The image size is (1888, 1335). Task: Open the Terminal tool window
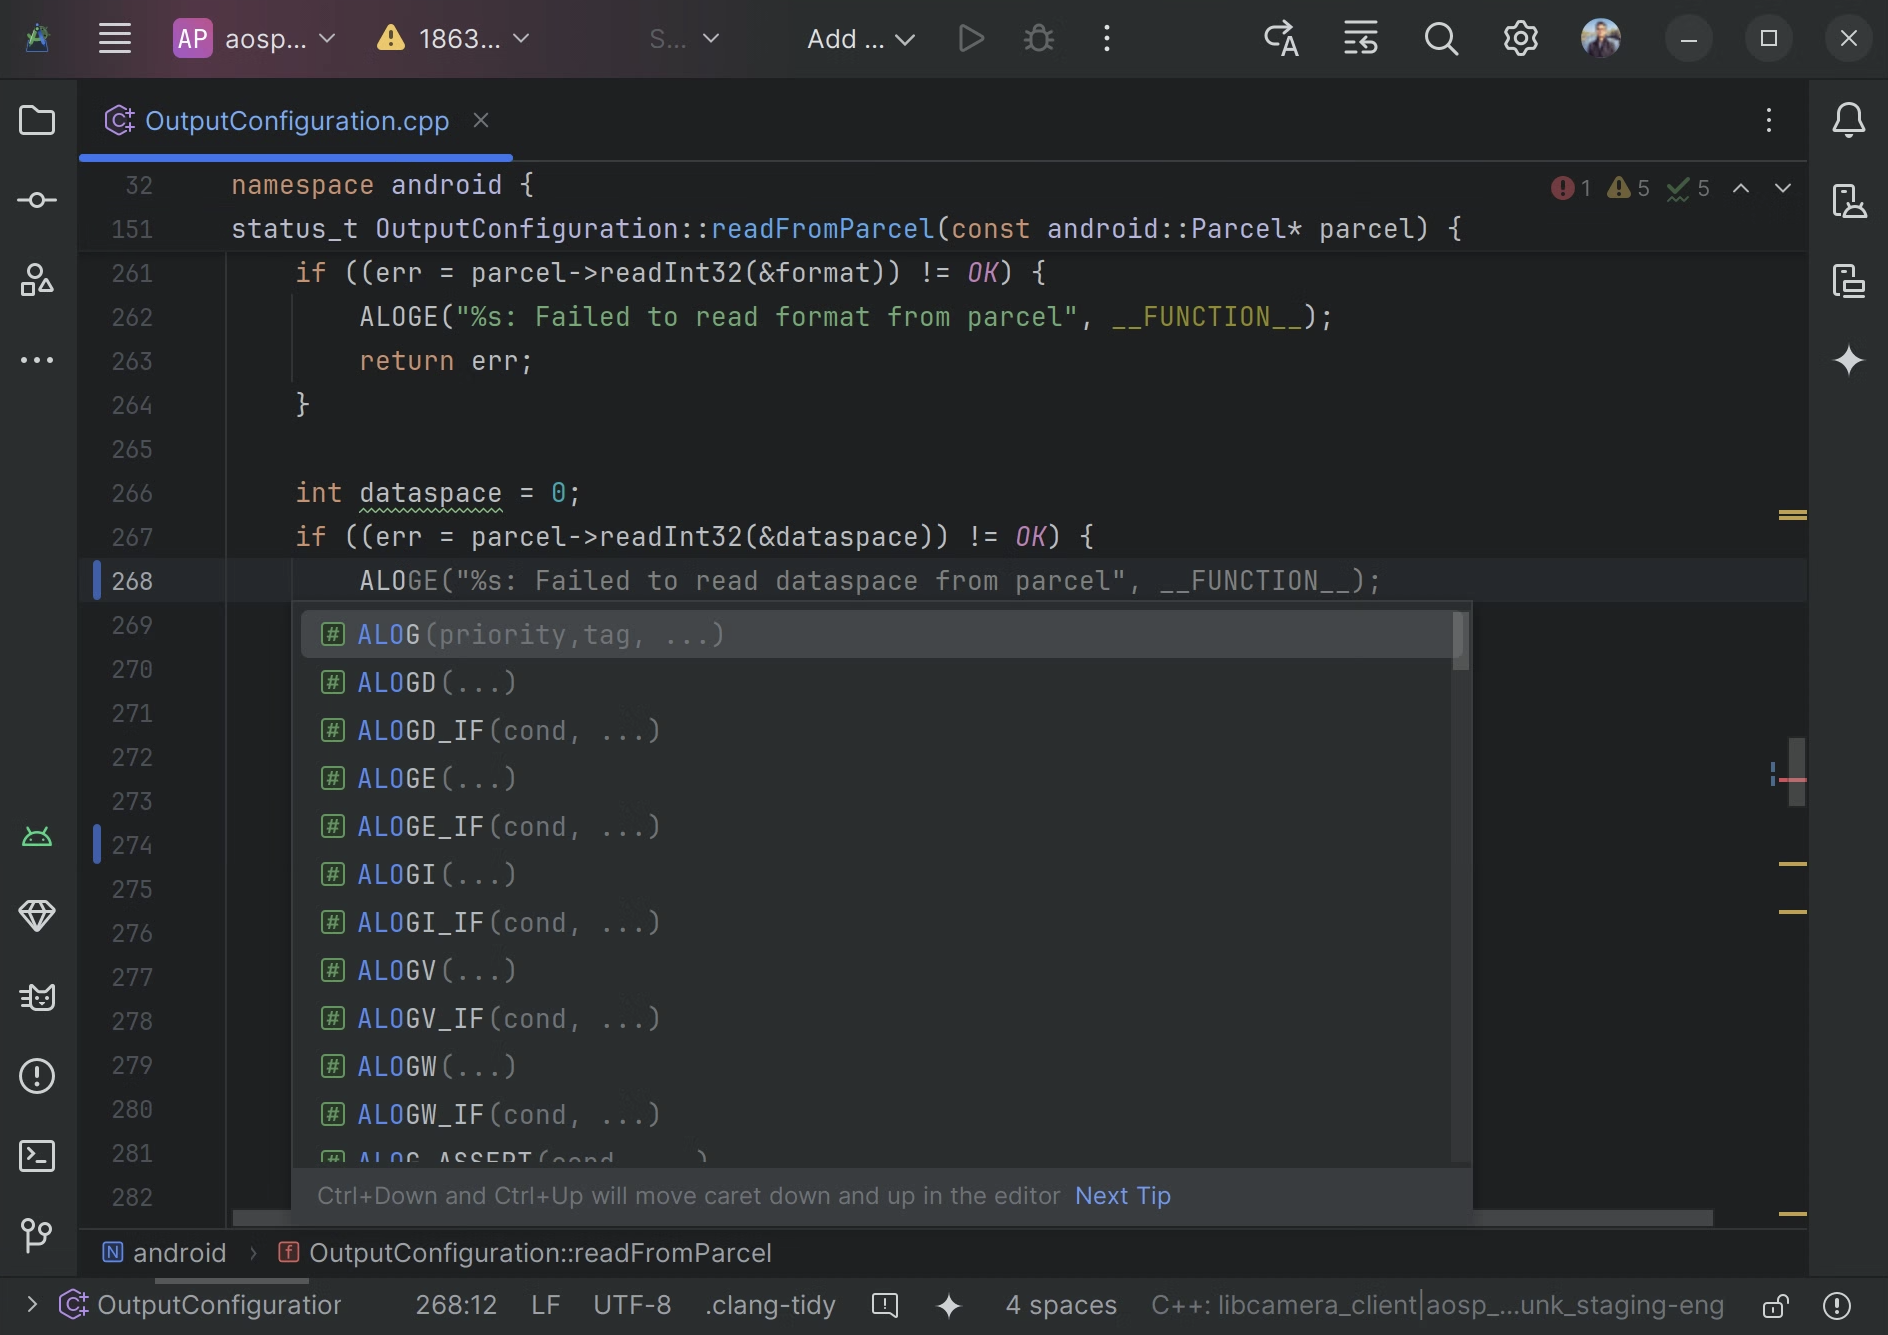pyautogui.click(x=37, y=1156)
